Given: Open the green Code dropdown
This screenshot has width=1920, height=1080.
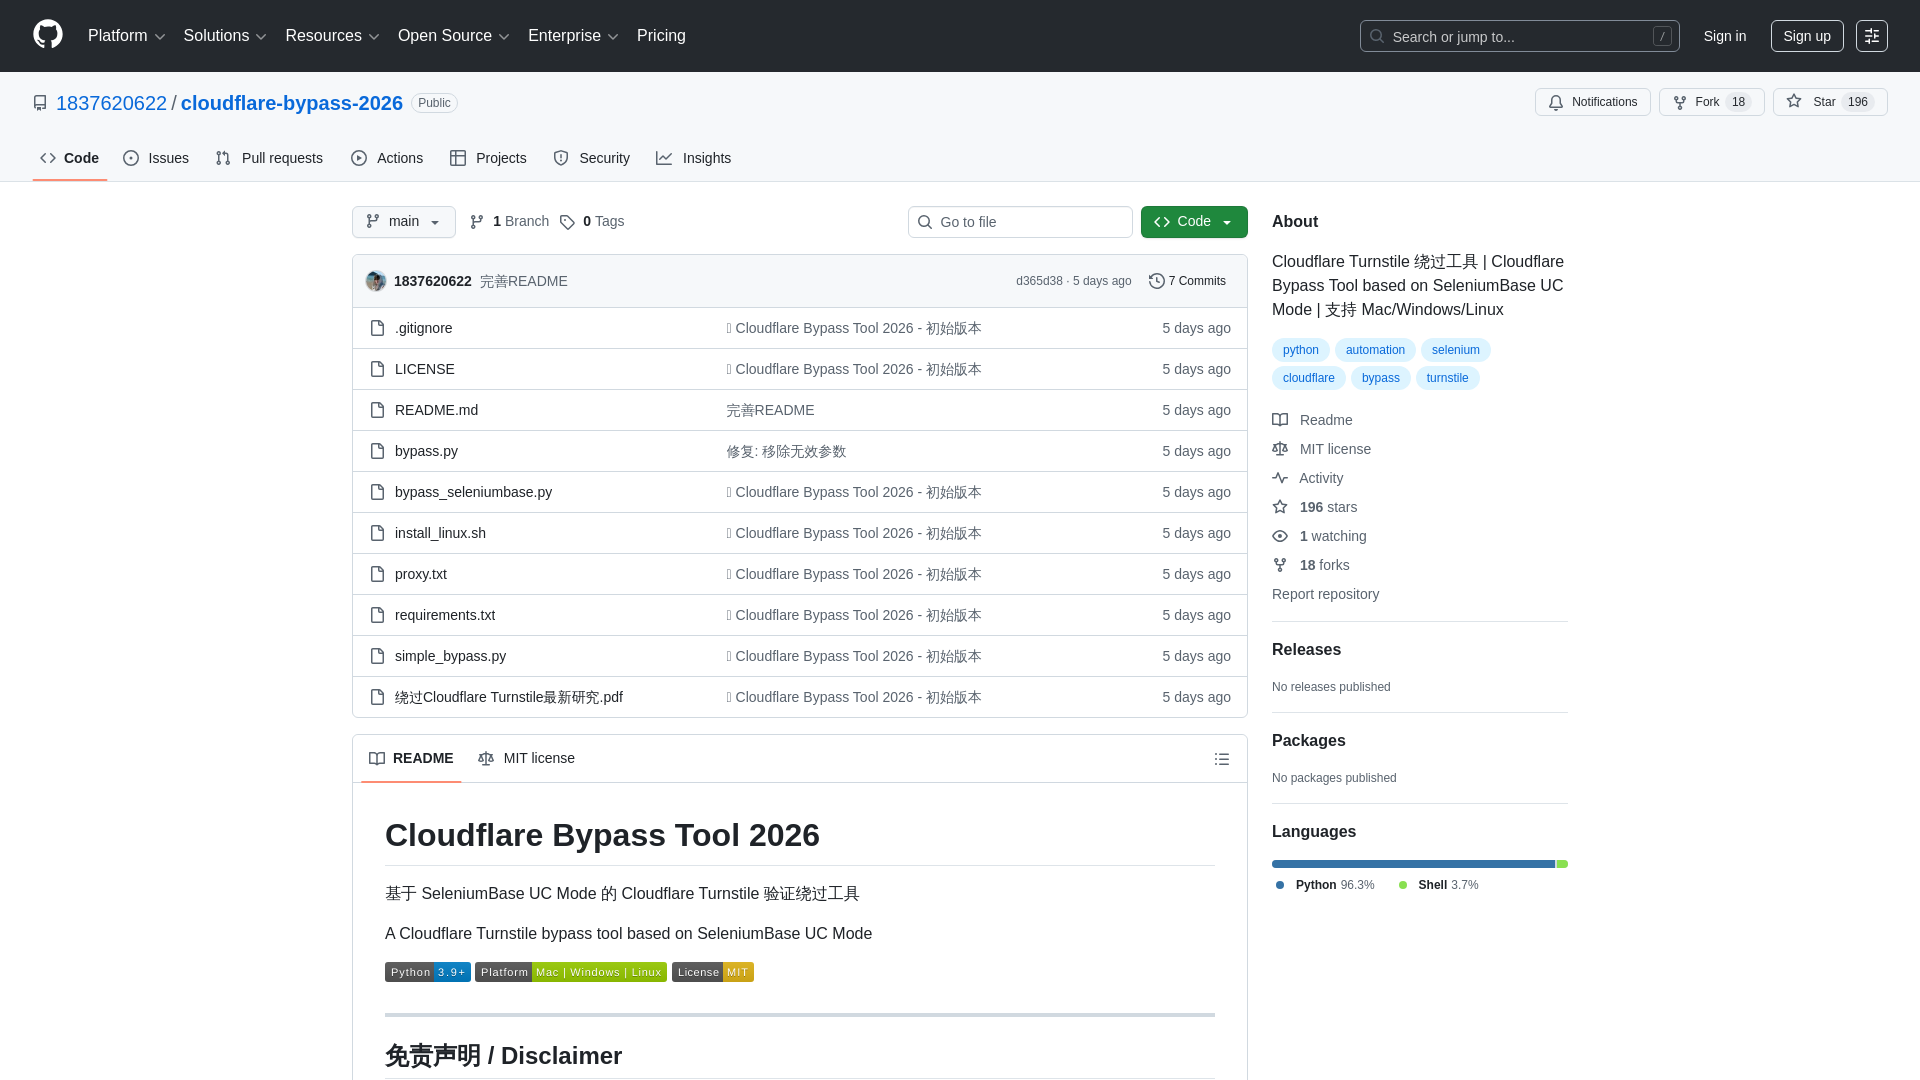Looking at the screenshot, I should click(x=1193, y=221).
